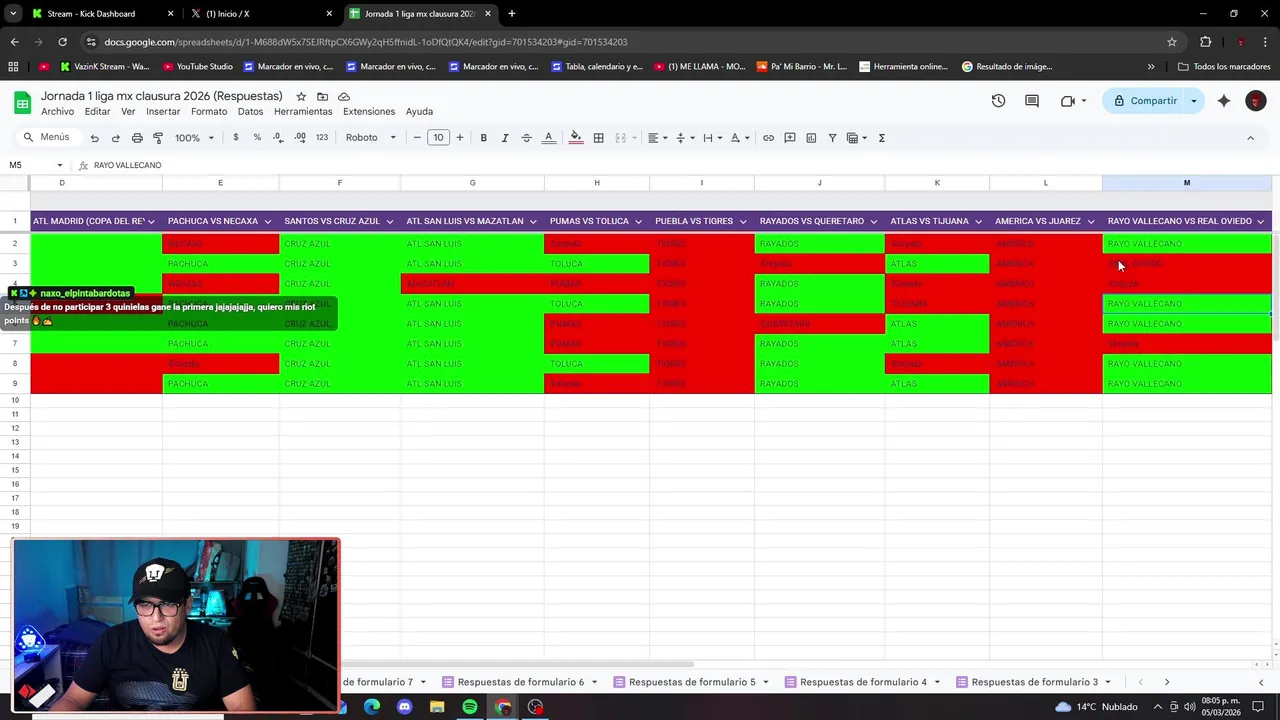Open the borders tool

(x=598, y=138)
